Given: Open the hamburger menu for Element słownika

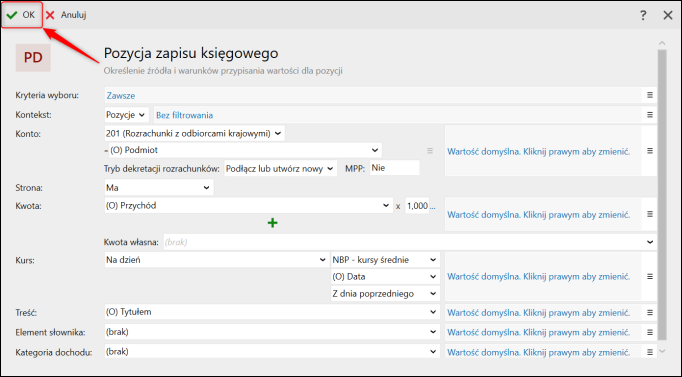Looking at the screenshot, I should click(x=650, y=332).
